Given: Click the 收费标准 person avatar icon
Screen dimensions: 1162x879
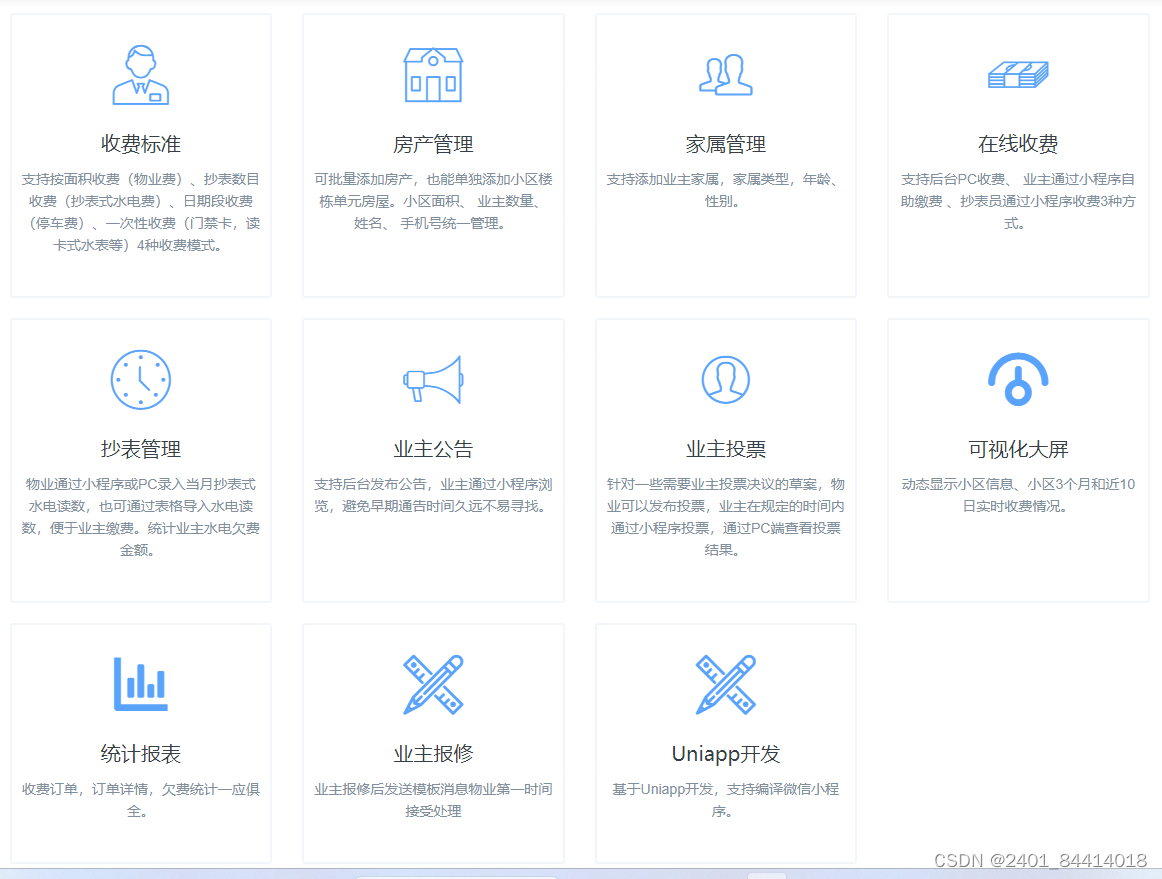Looking at the screenshot, I should (x=140, y=75).
